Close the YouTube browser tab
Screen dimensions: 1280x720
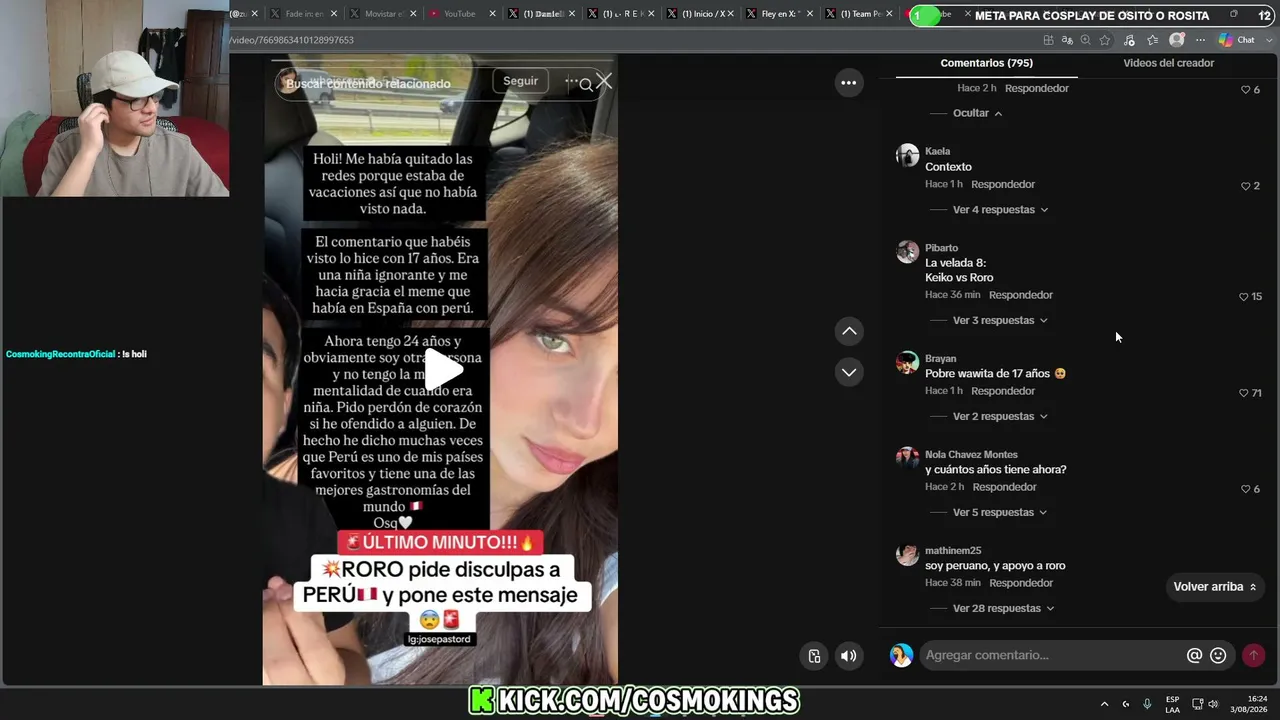point(493,14)
